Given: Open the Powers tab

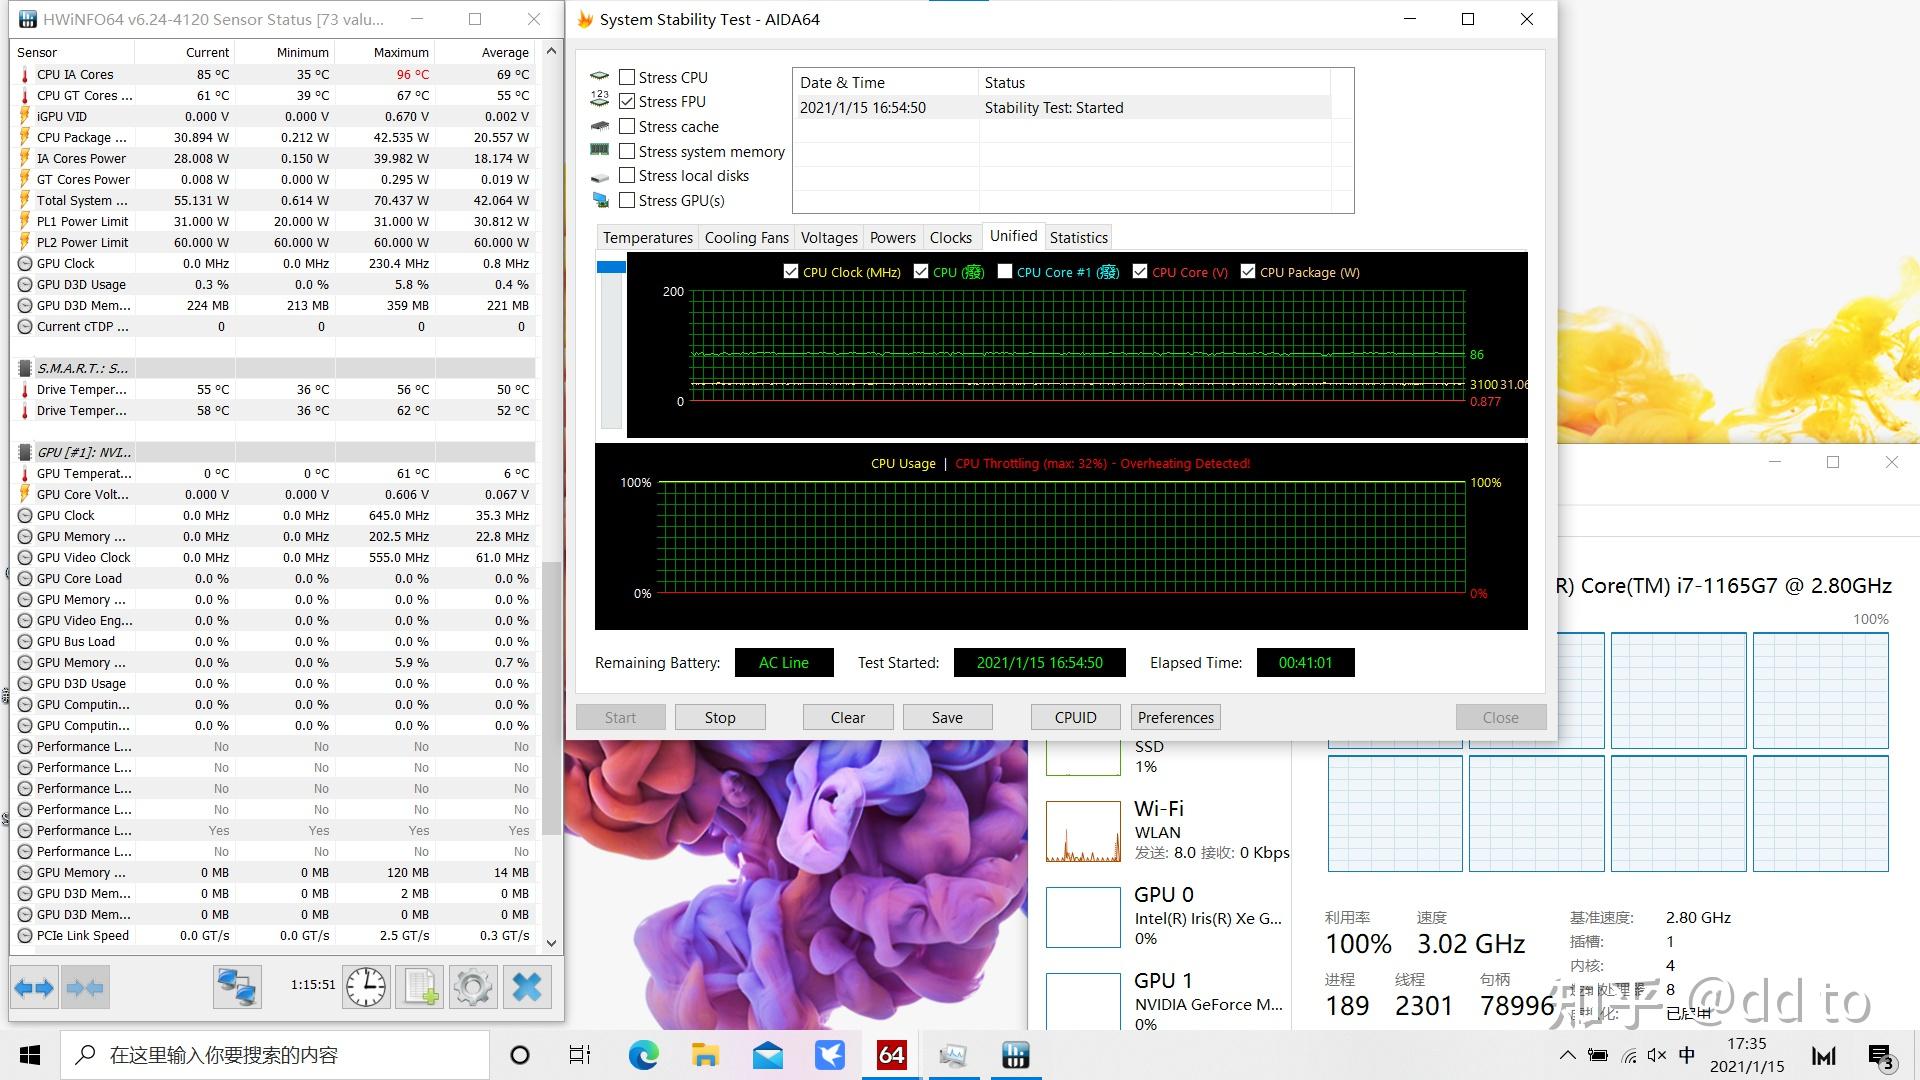Looking at the screenshot, I should coord(893,237).
